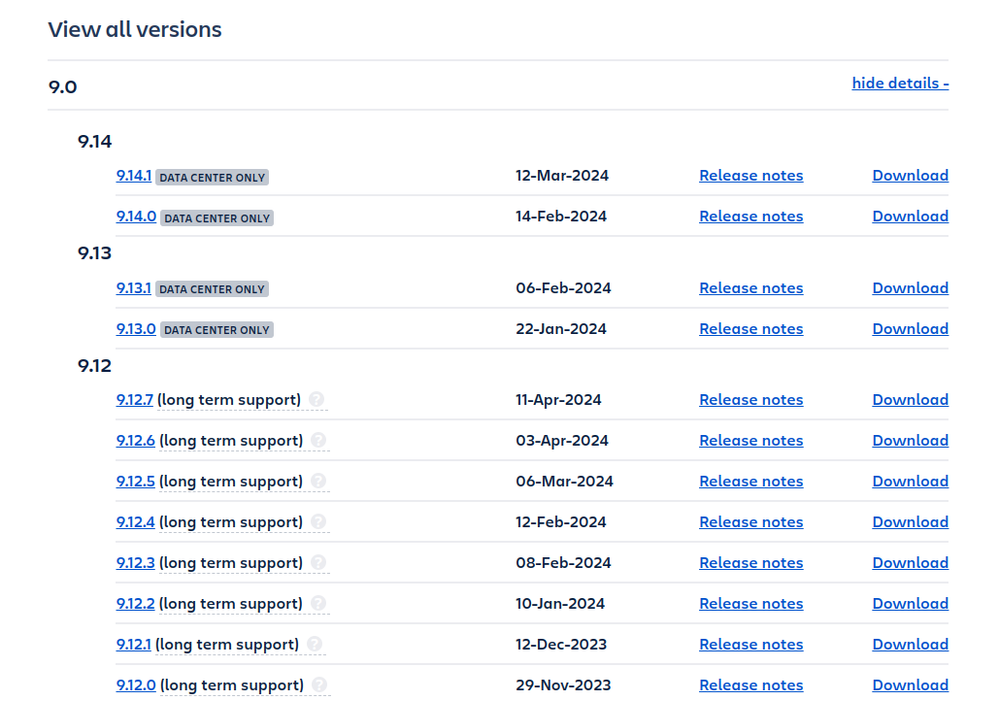
Task: Download the 9.12.7 release
Action: 909,399
